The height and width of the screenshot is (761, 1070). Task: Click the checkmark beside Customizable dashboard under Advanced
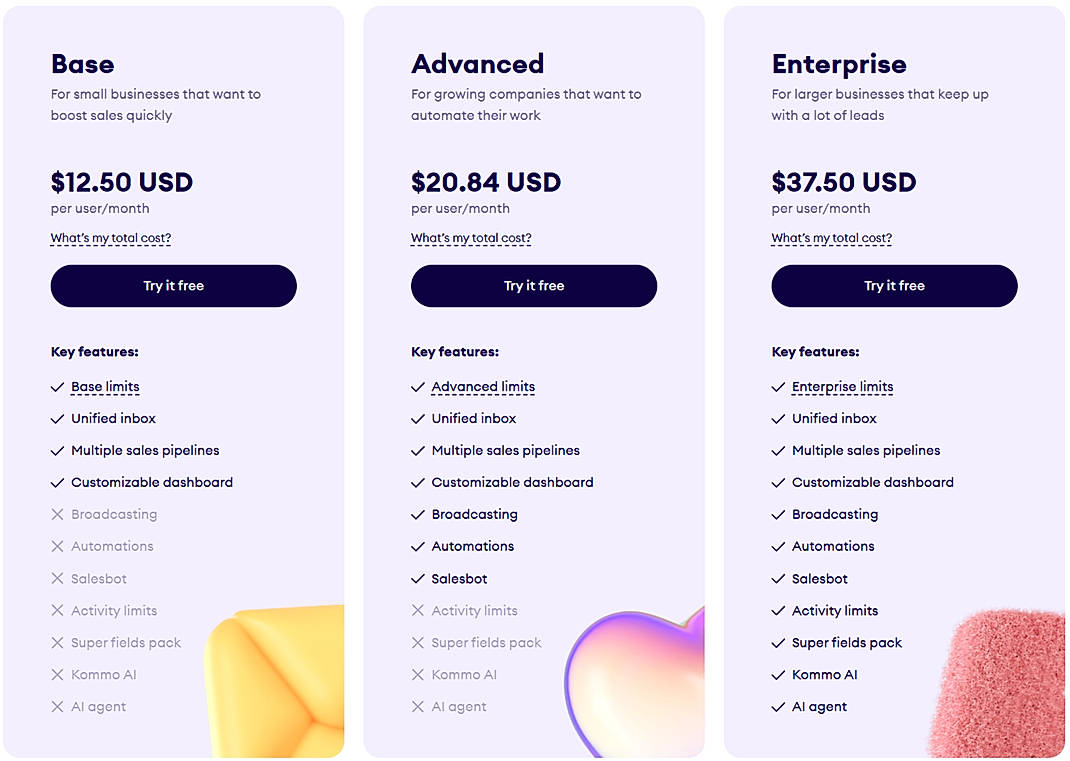pyautogui.click(x=417, y=482)
